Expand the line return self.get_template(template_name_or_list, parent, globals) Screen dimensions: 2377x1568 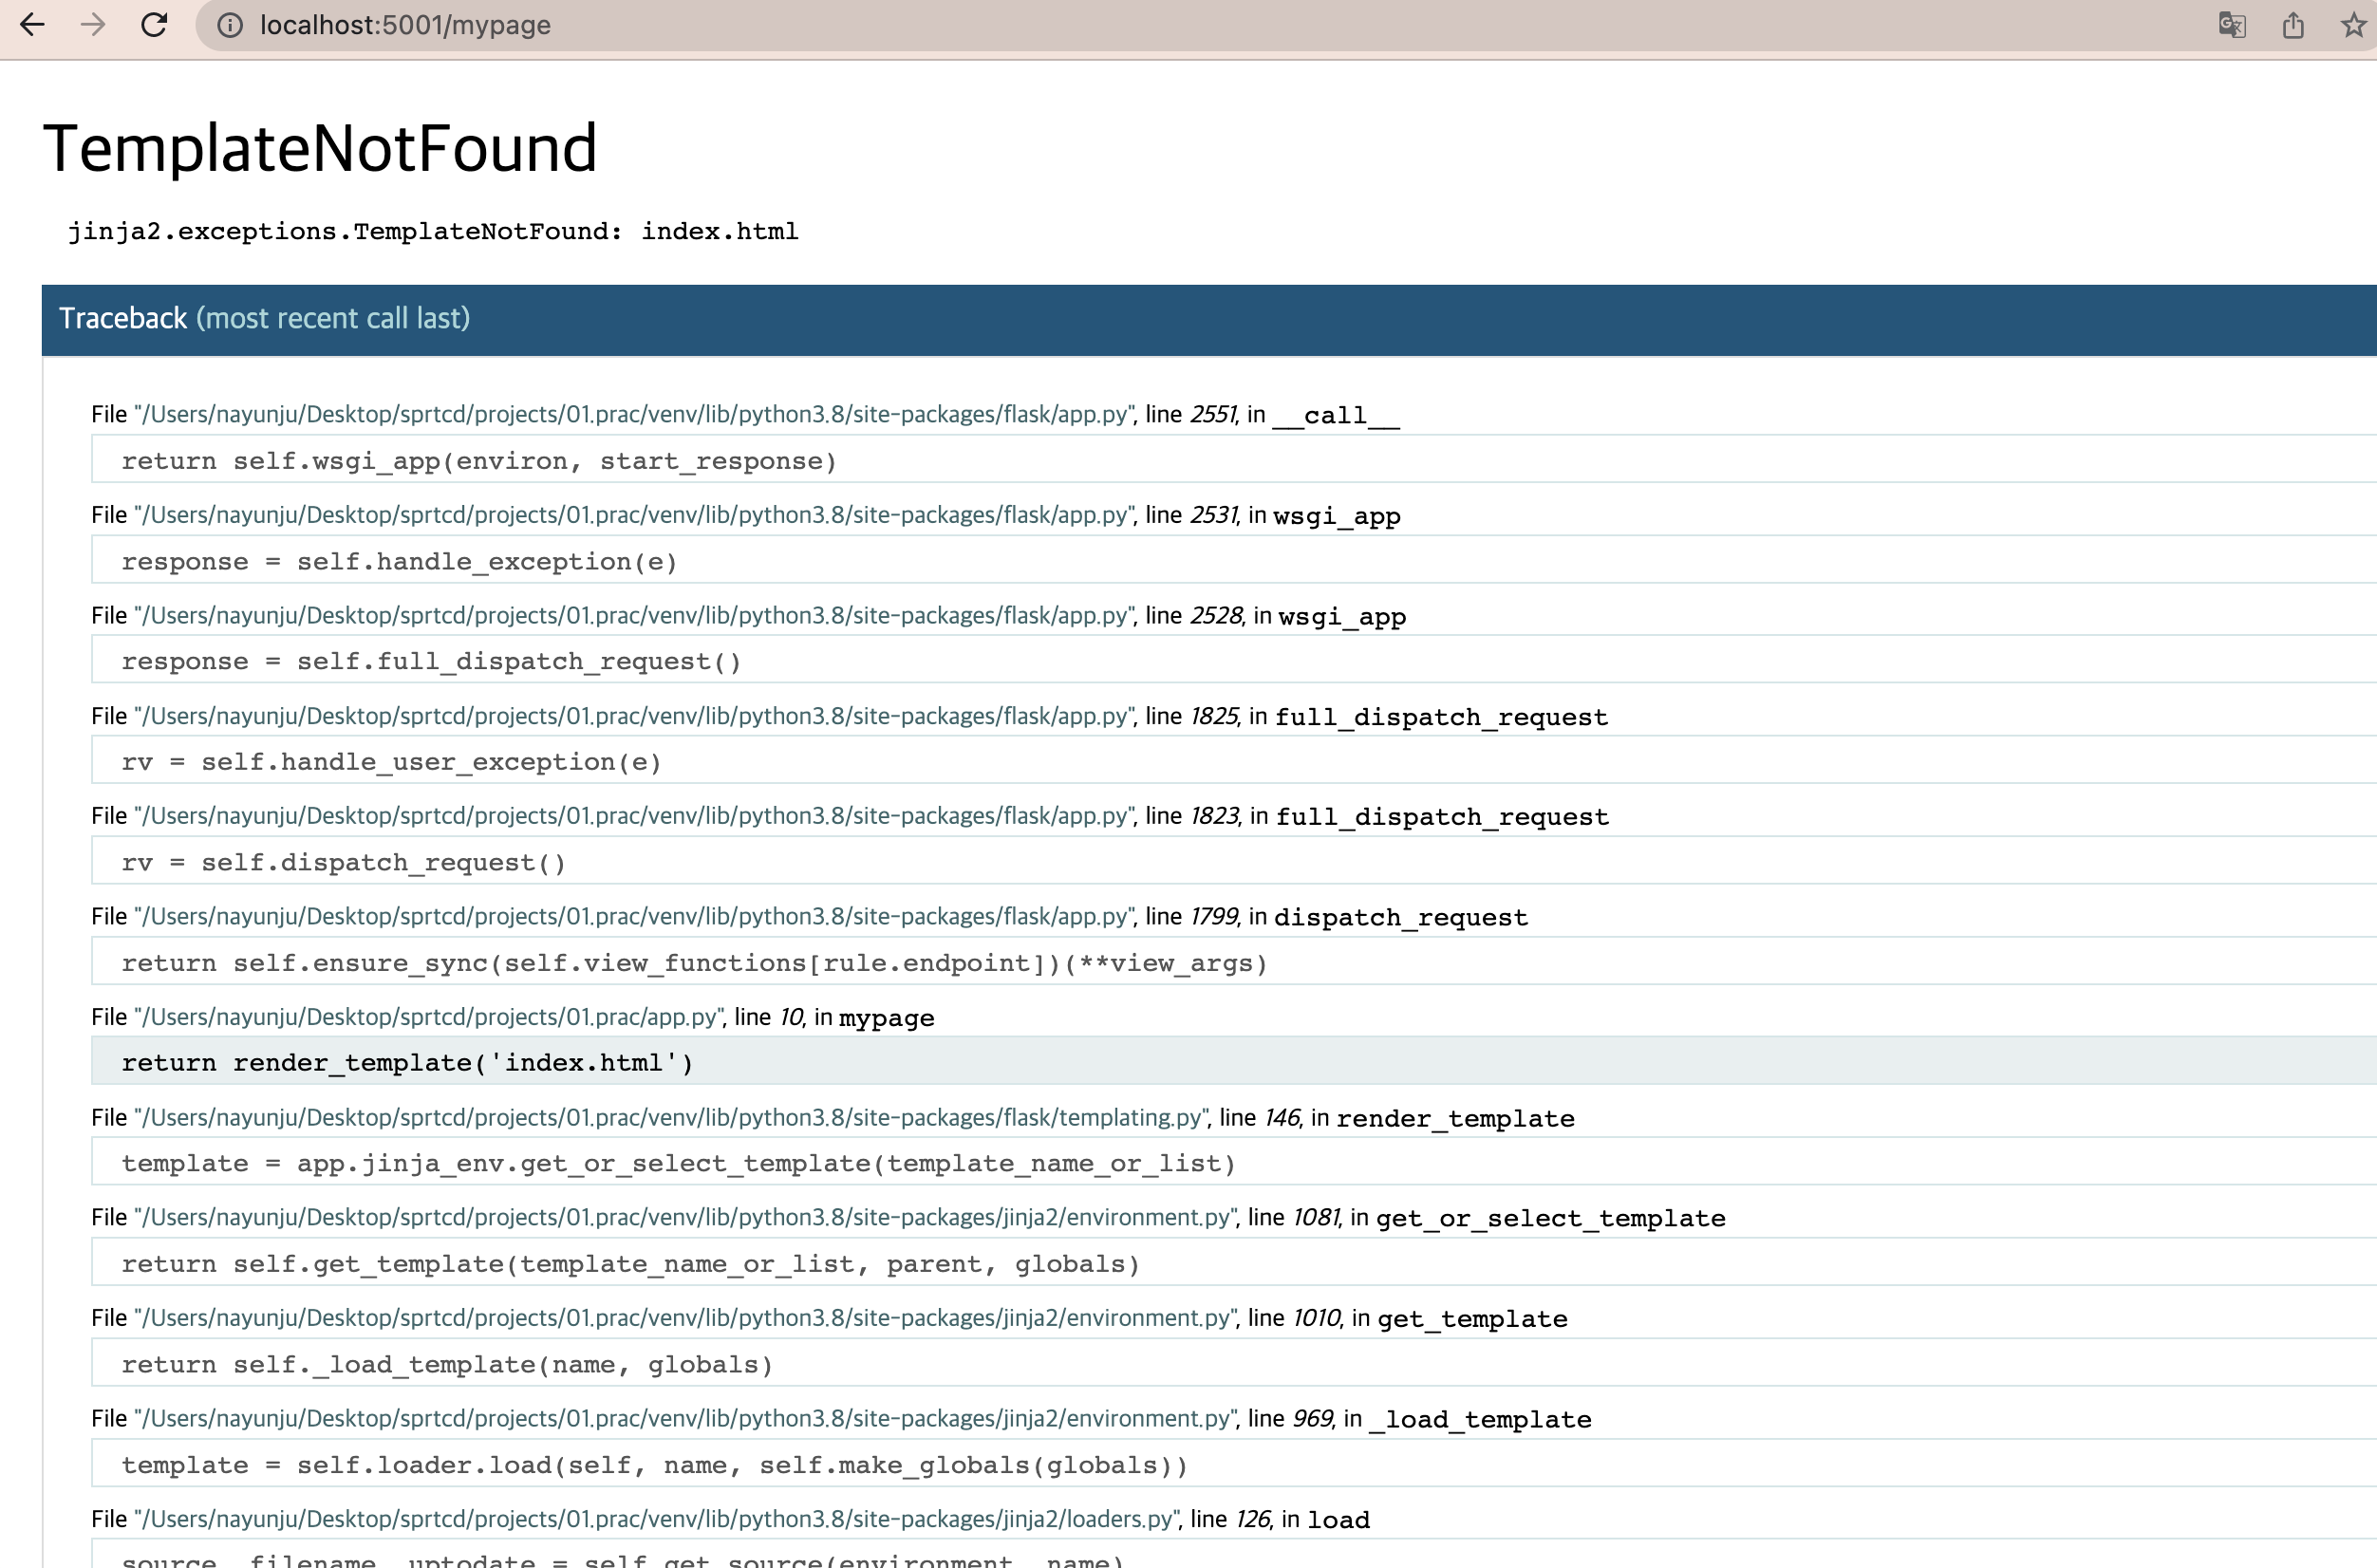1234,1263
